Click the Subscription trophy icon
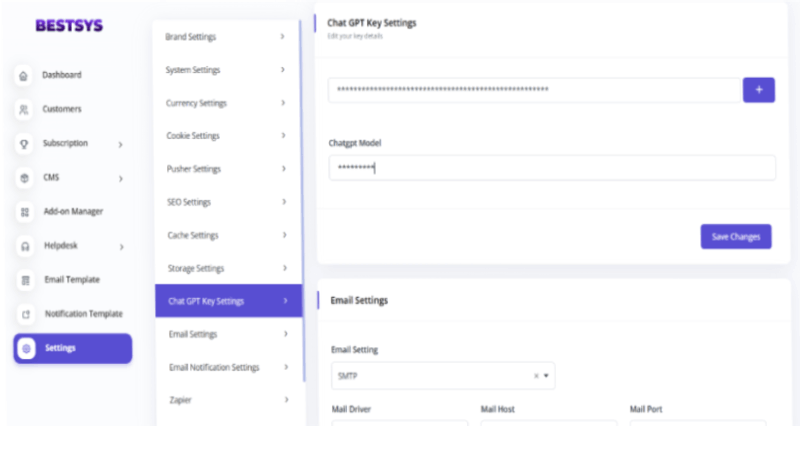This screenshot has height=450, width=800. tap(24, 144)
